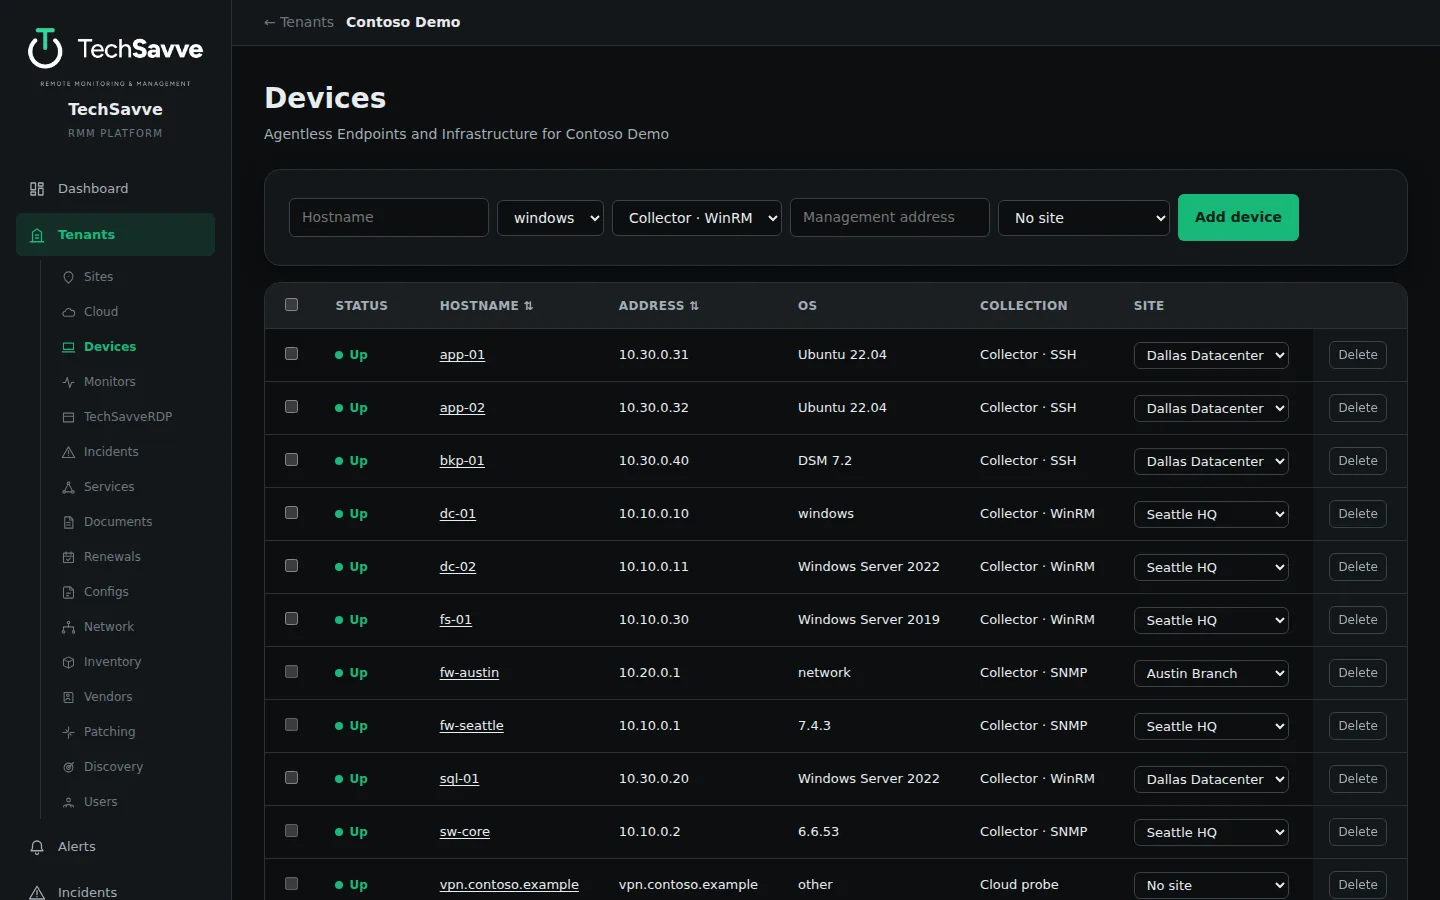Click the Alerts bell icon
Viewport: 1440px width, 900px height.
(37, 847)
